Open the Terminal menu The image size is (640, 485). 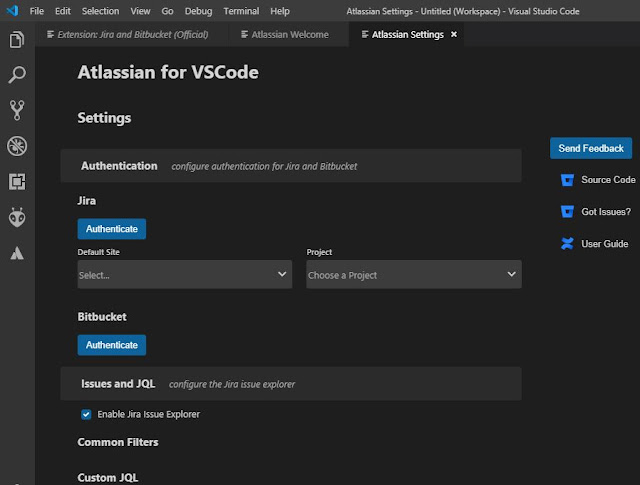[241, 11]
